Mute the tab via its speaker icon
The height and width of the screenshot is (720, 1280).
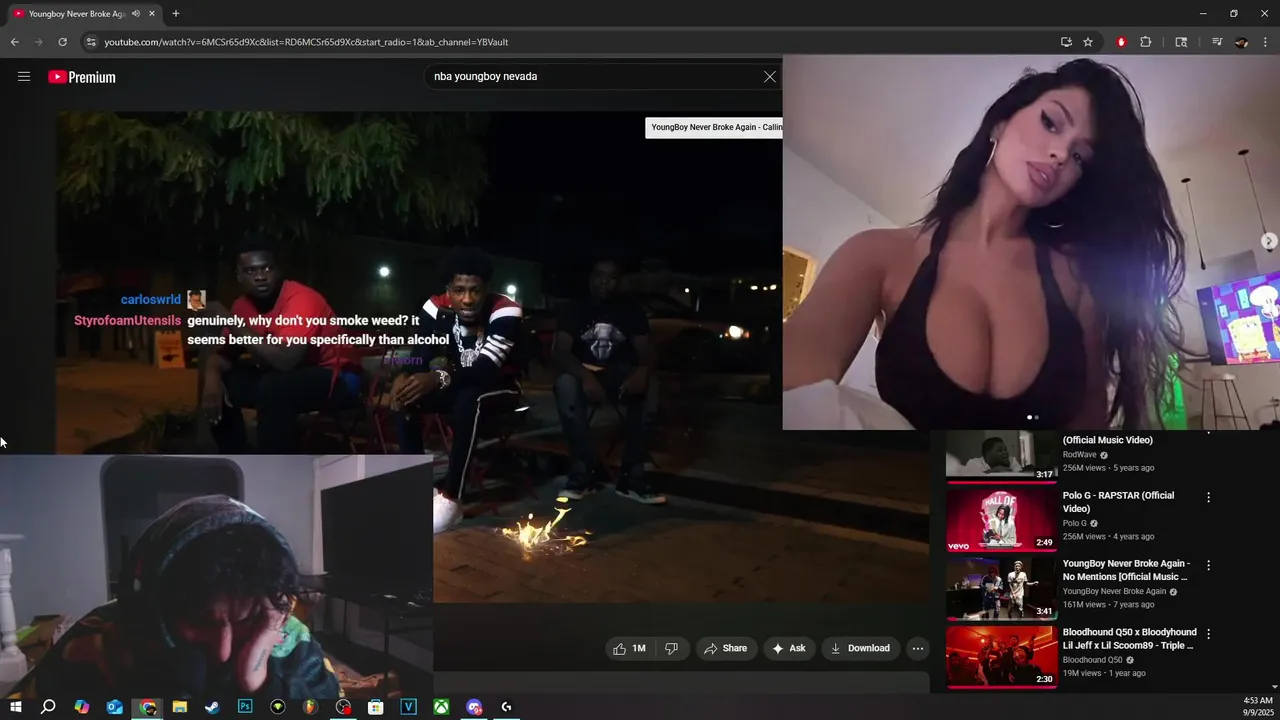coord(135,14)
